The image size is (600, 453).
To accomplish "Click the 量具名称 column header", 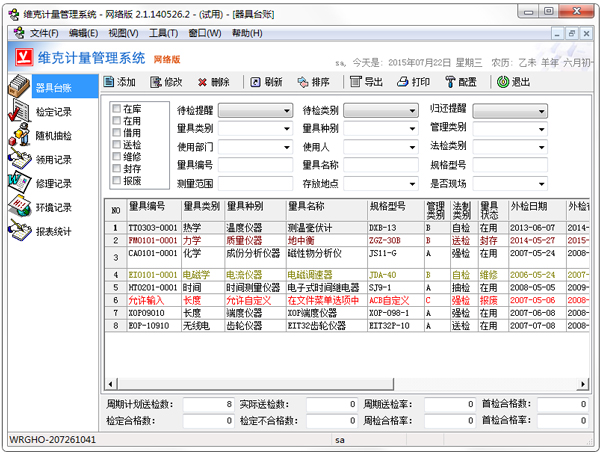I will (x=326, y=210).
